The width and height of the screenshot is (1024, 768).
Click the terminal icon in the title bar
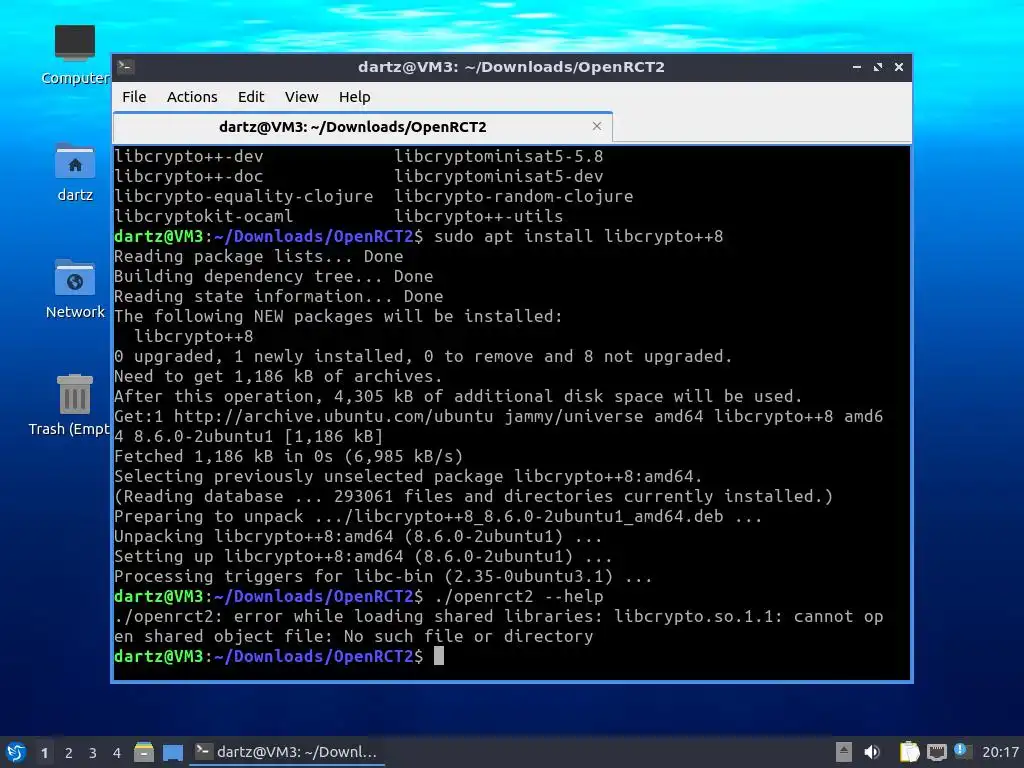(126, 67)
